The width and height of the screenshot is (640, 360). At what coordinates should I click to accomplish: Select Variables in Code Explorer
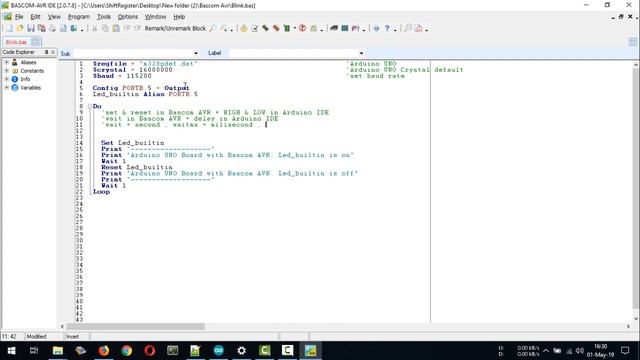[x=31, y=88]
